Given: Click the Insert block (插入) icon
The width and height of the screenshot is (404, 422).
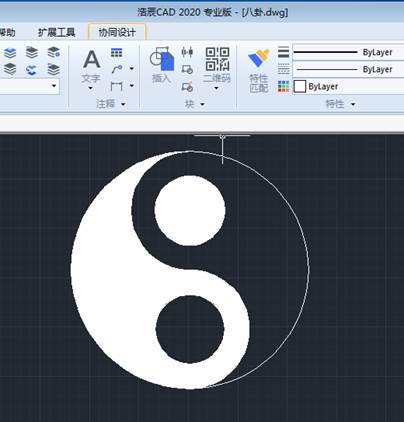Looking at the screenshot, I should 162,65.
